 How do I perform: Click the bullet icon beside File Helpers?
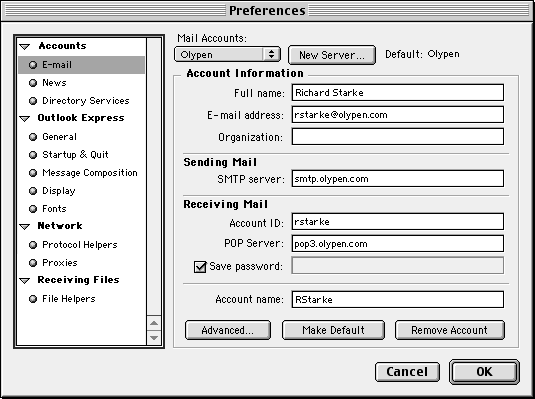33,299
